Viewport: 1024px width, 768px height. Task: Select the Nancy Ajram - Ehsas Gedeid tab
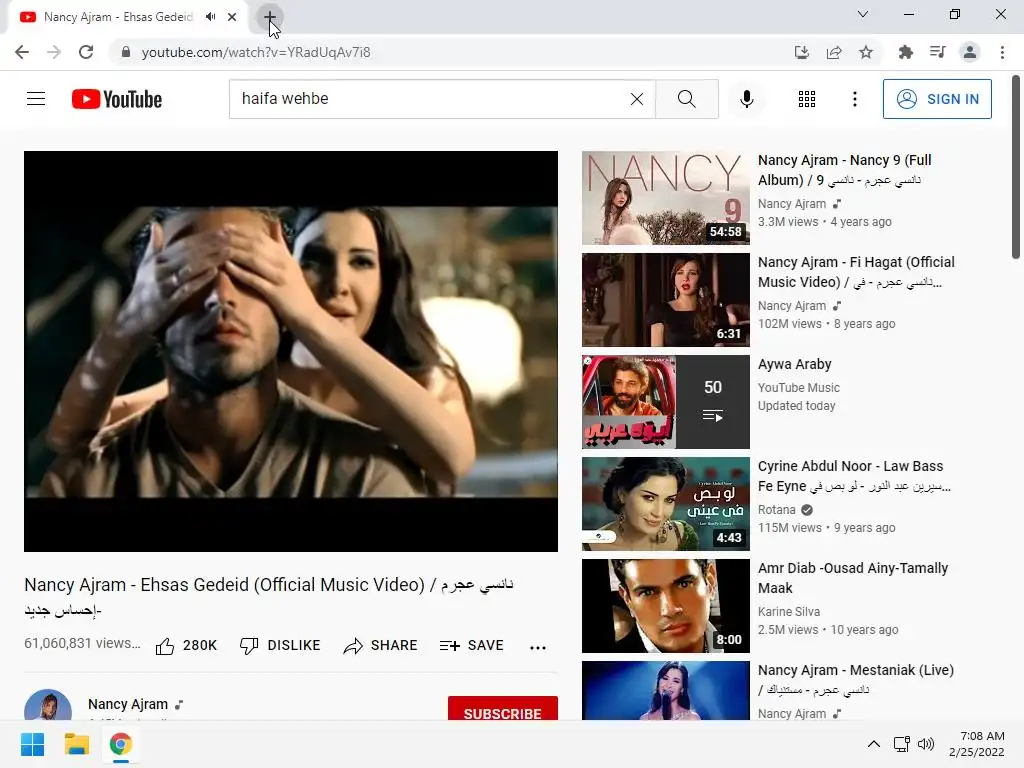127,17
